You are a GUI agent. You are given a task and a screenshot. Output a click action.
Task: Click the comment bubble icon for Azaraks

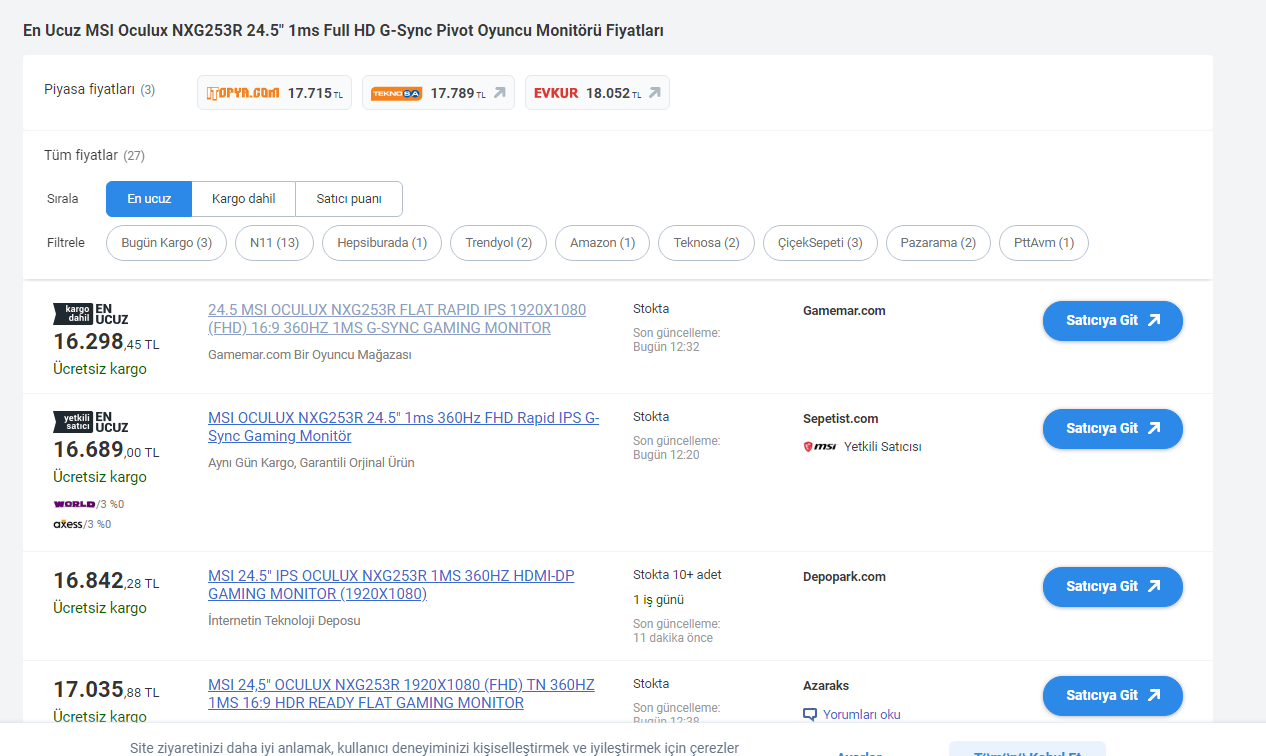[x=810, y=715]
